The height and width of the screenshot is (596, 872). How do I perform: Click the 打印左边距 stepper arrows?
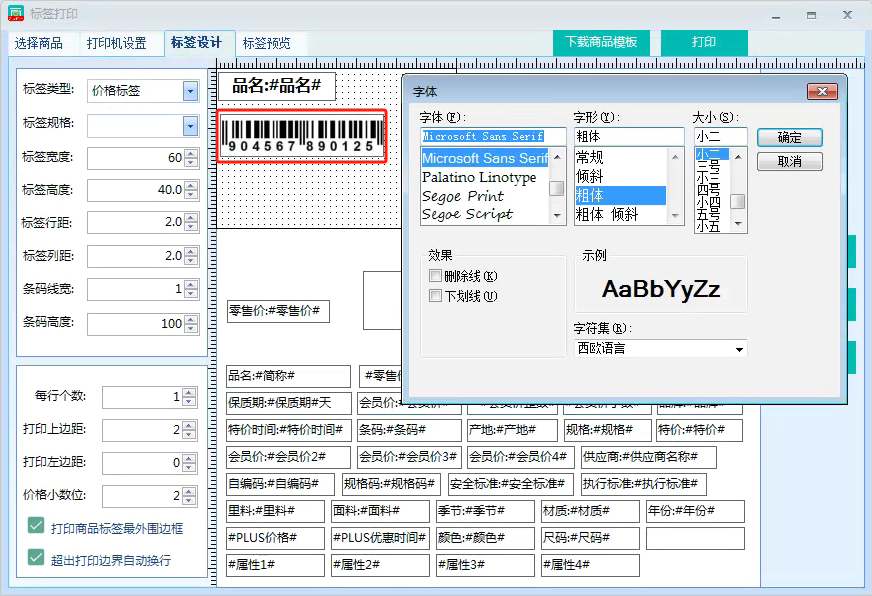coord(190,463)
